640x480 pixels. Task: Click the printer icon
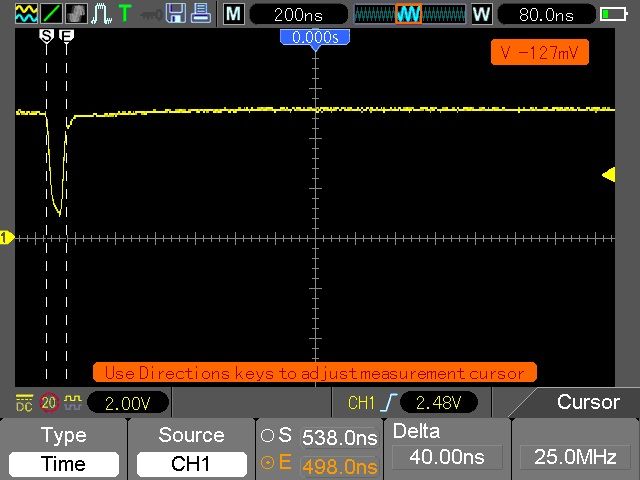[x=201, y=13]
